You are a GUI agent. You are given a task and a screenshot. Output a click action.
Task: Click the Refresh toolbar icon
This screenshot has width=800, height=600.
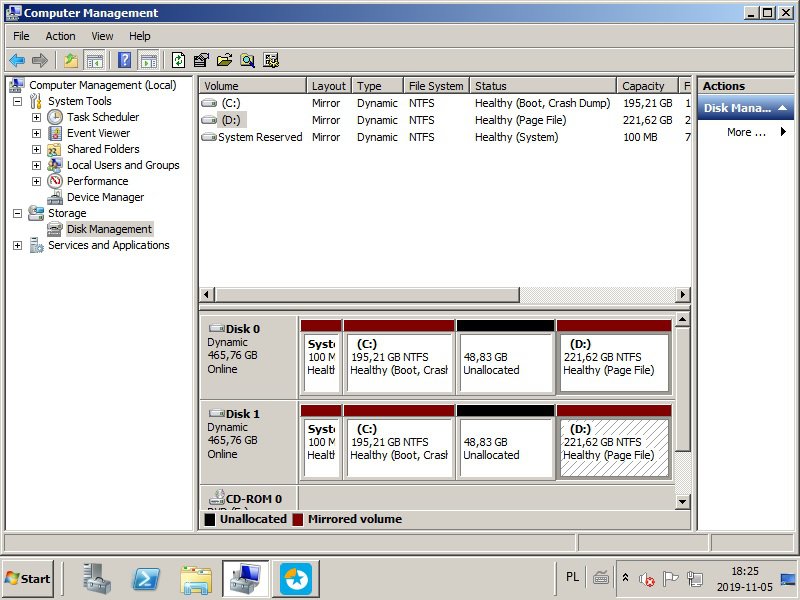pos(178,60)
